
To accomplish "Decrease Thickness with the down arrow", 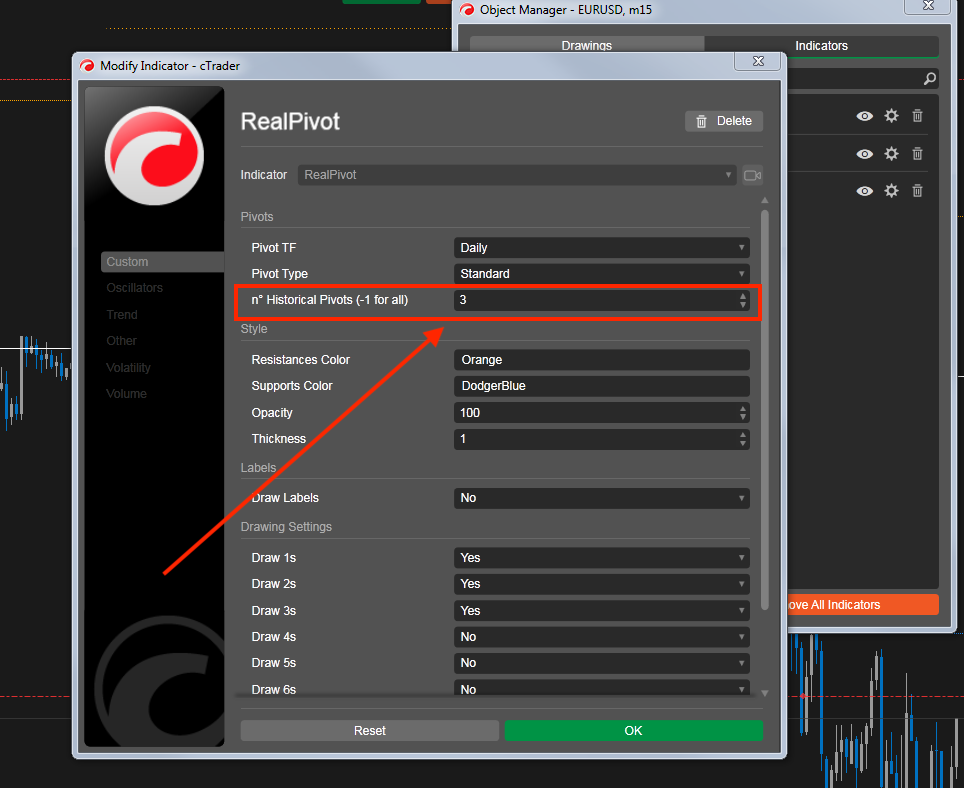I will [x=743, y=443].
